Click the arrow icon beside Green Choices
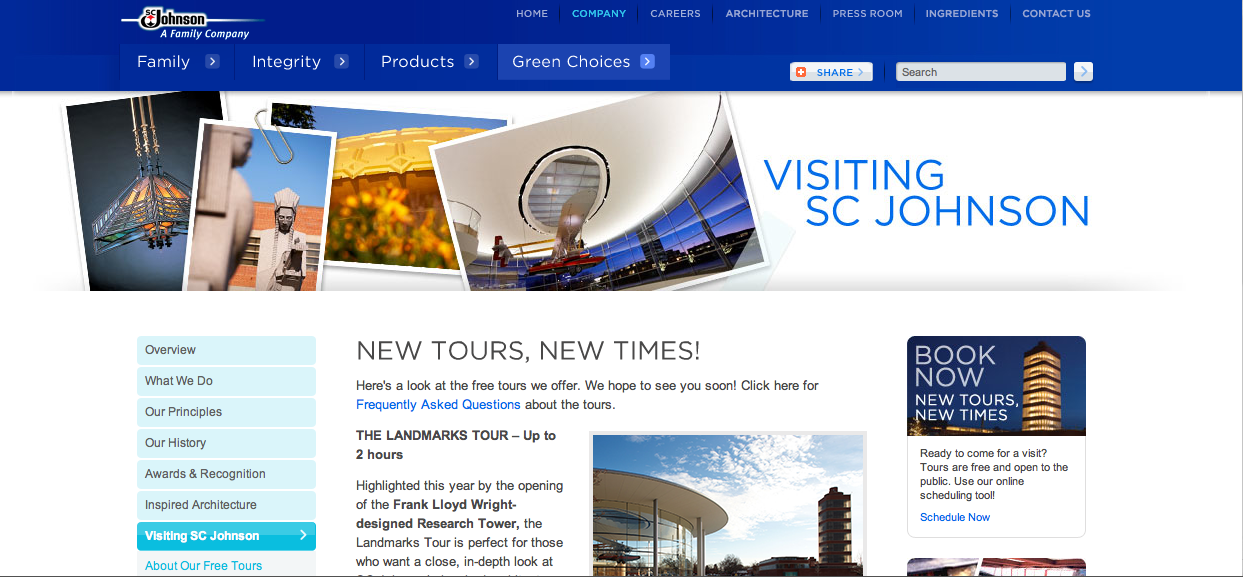 coord(647,61)
